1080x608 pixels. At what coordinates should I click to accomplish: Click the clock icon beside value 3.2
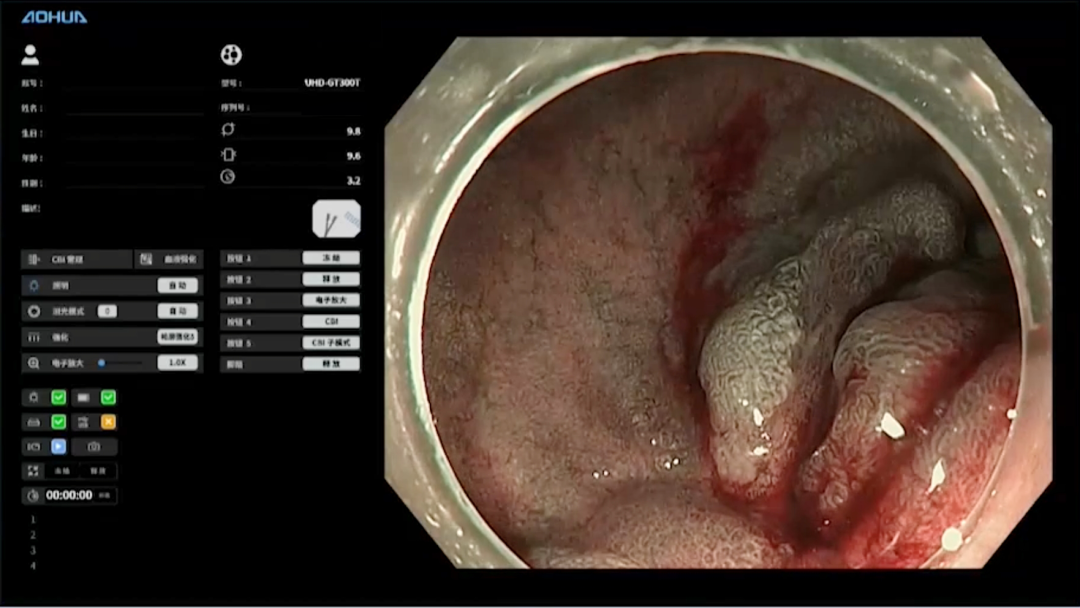[228, 178]
